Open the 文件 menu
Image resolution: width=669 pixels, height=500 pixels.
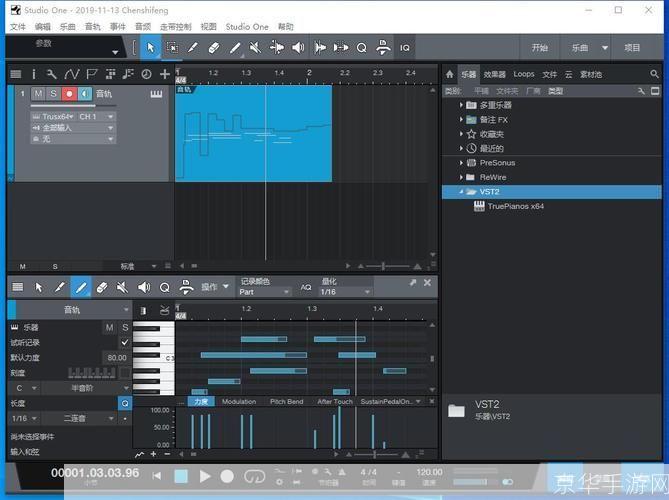pyautogui.click(x=17, y=27)
